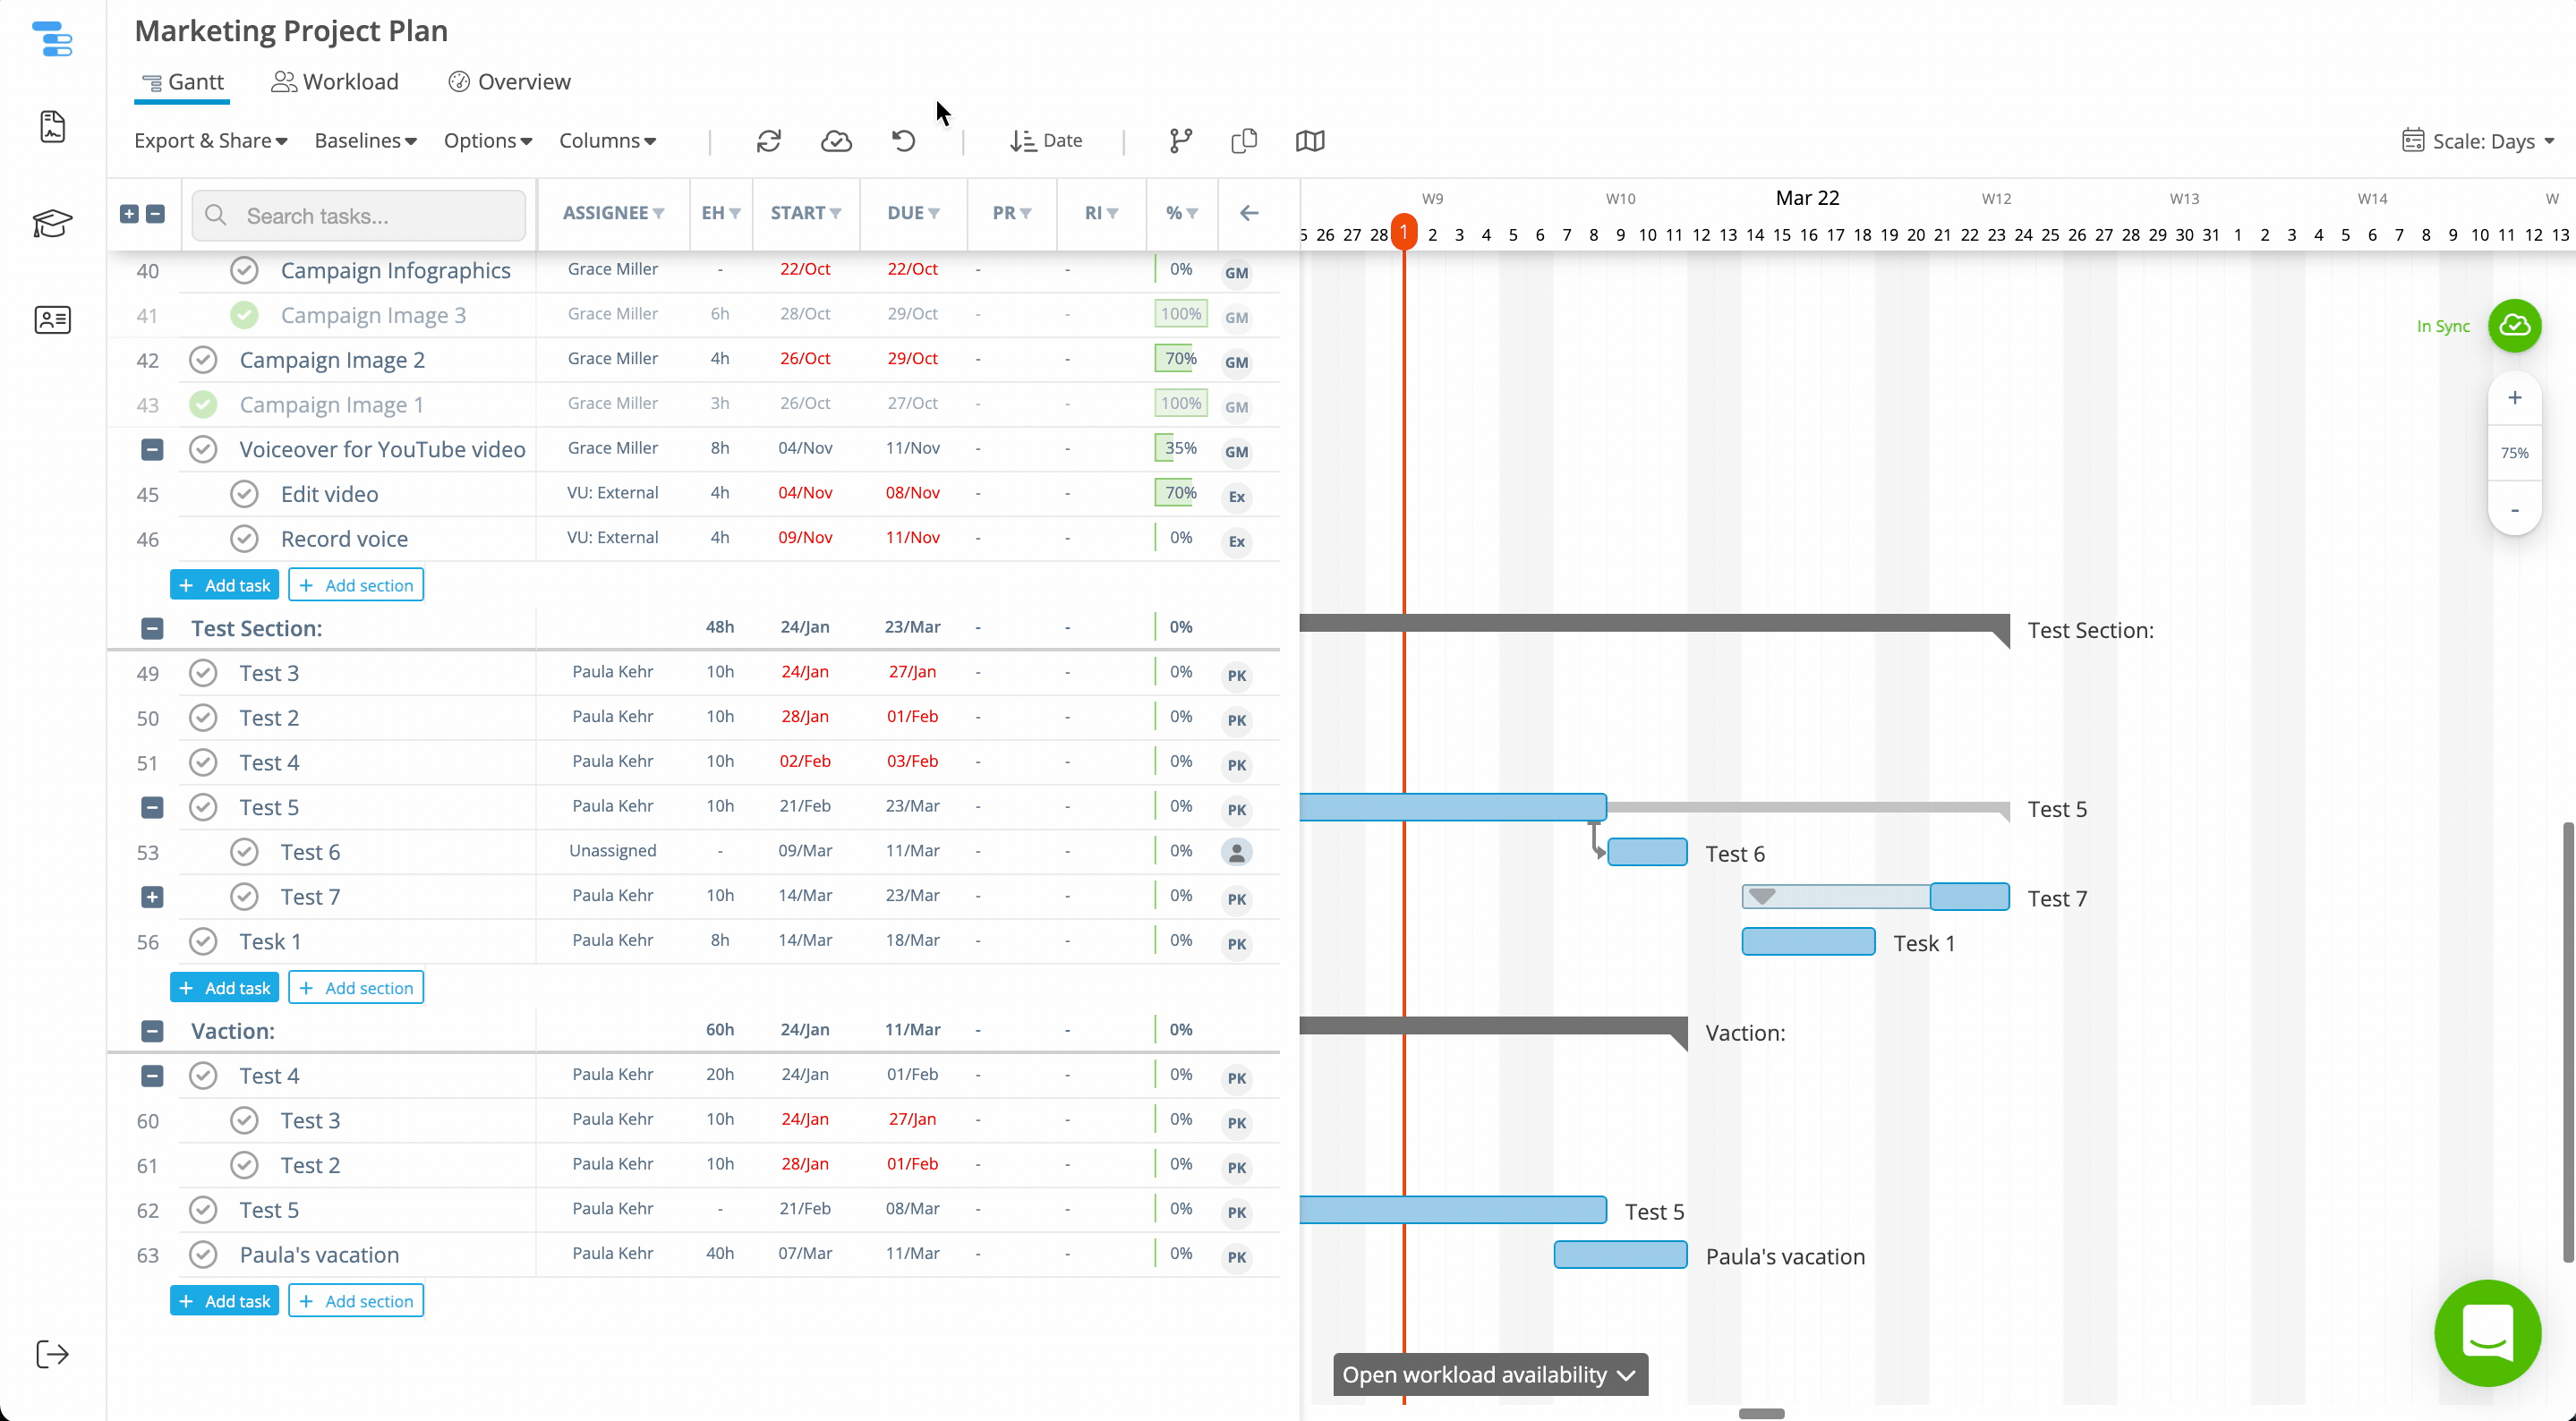The height and width of the screenshot is (1421, 2576).
Task: Click the Open workload availability button
Action: coord(1489,1374)
